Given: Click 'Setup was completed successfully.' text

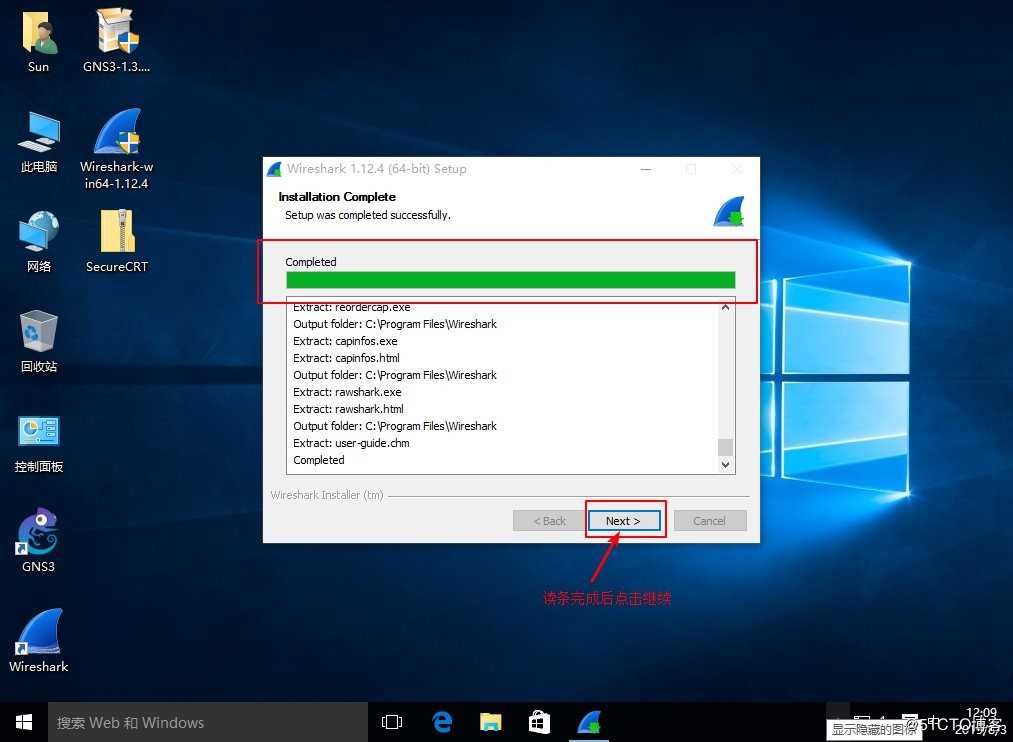Looking at the screenshot, I should click(368, 215).
